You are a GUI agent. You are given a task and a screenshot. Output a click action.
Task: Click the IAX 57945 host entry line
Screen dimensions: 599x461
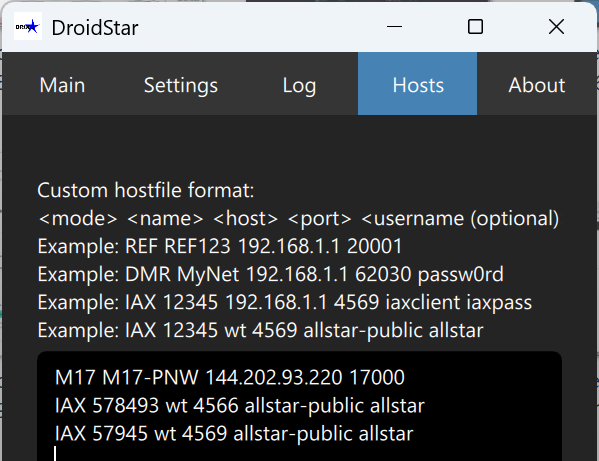[234, 434]
